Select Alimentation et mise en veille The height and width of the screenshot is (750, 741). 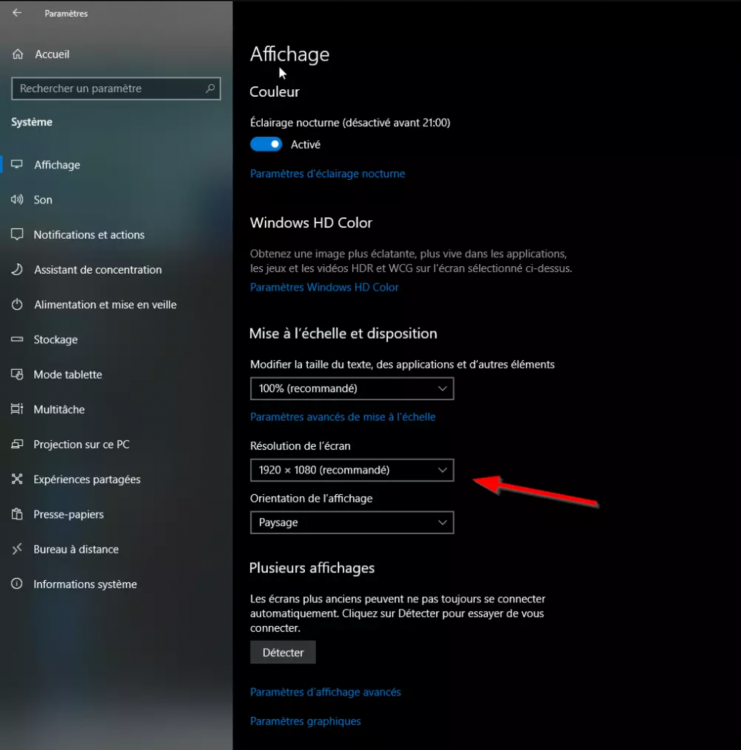click(105, 305)
